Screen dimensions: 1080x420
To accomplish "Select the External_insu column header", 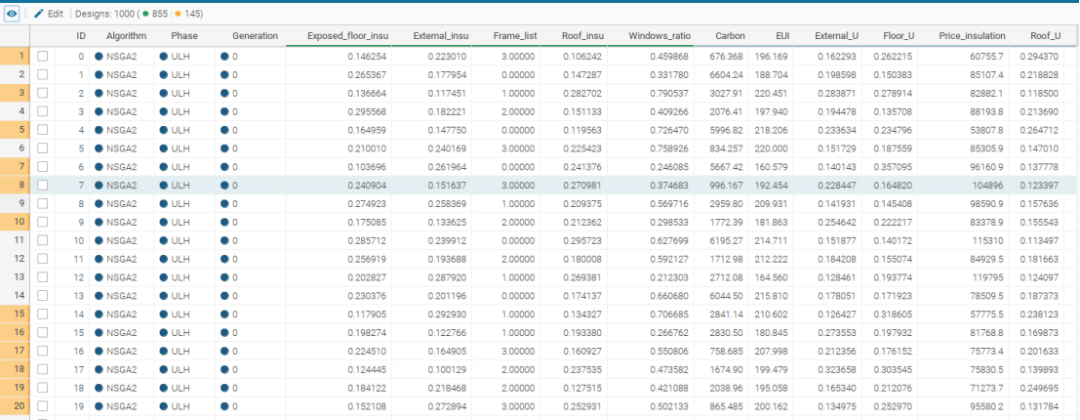I will [x=441, y=36].
